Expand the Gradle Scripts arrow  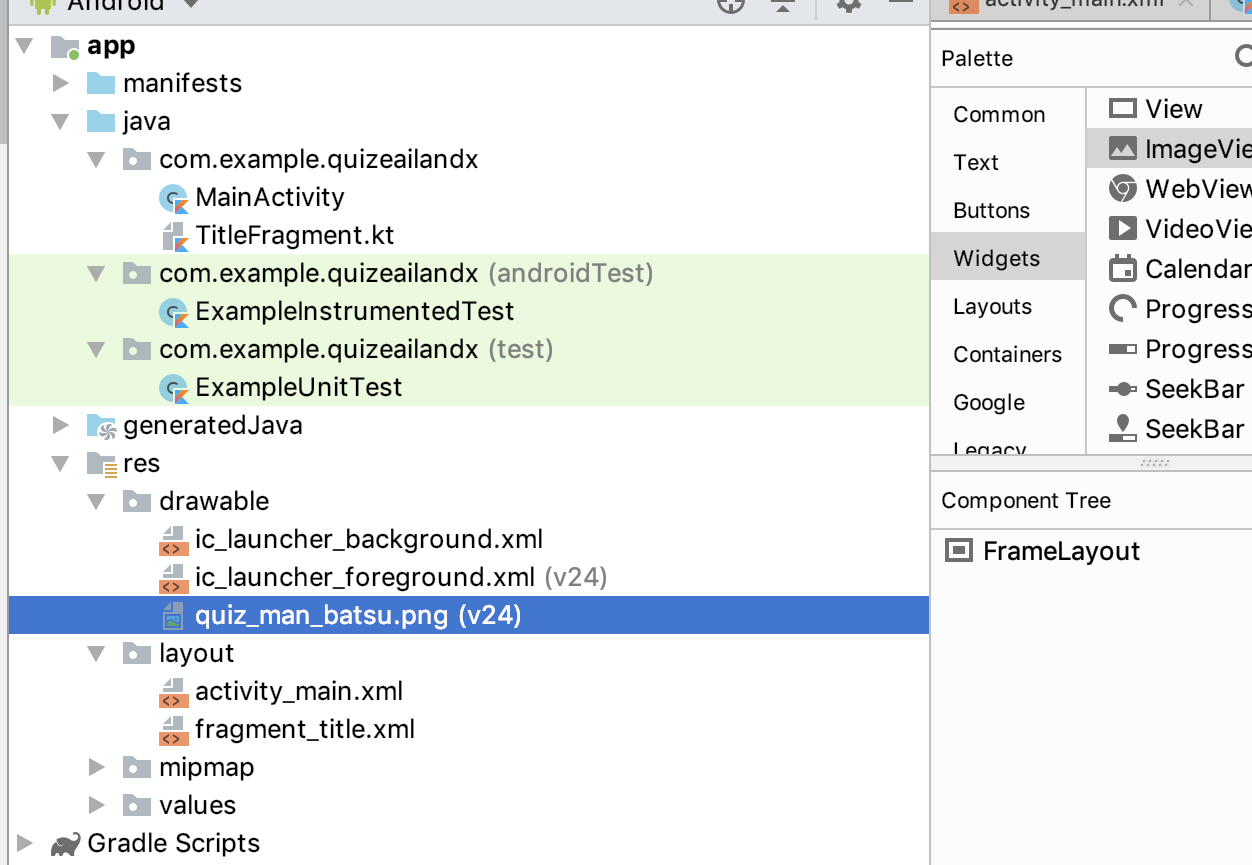25,843
